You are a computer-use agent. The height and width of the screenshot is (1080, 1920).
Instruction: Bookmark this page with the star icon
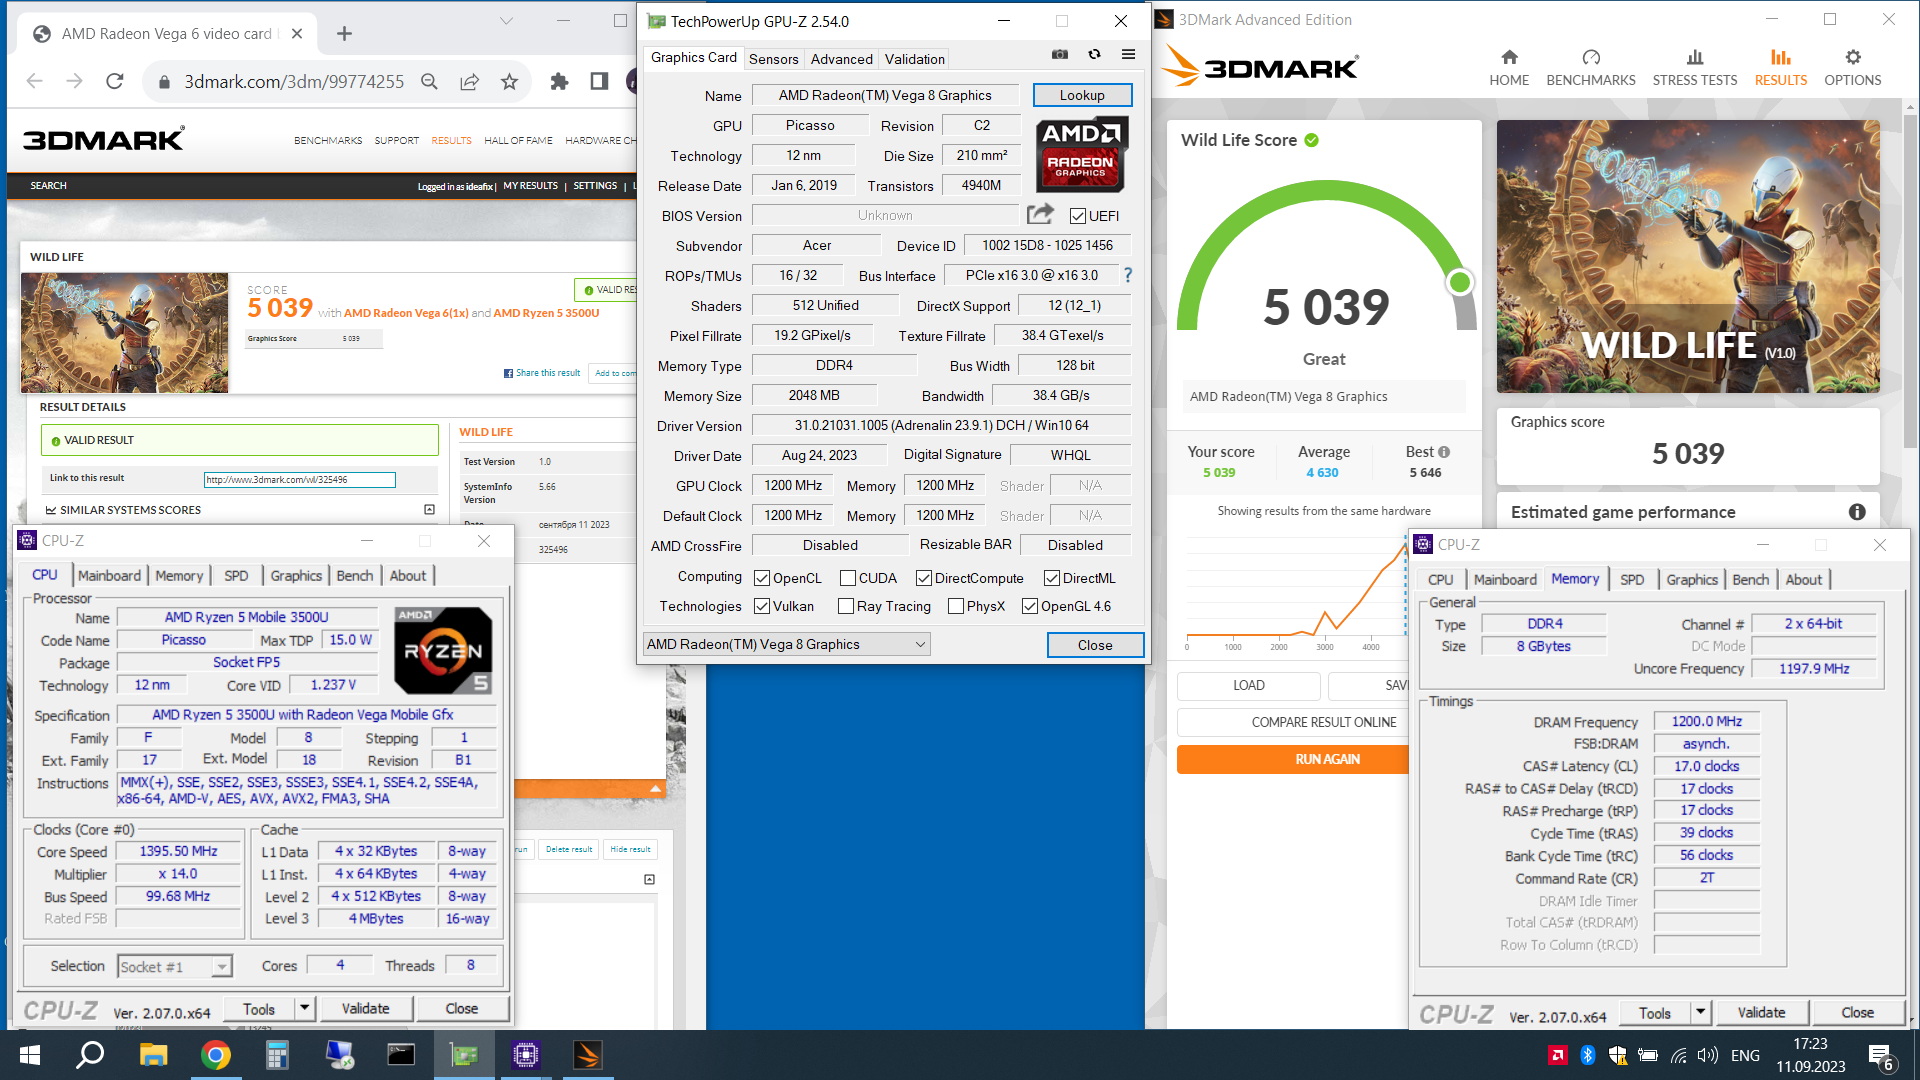click(509, 82)
